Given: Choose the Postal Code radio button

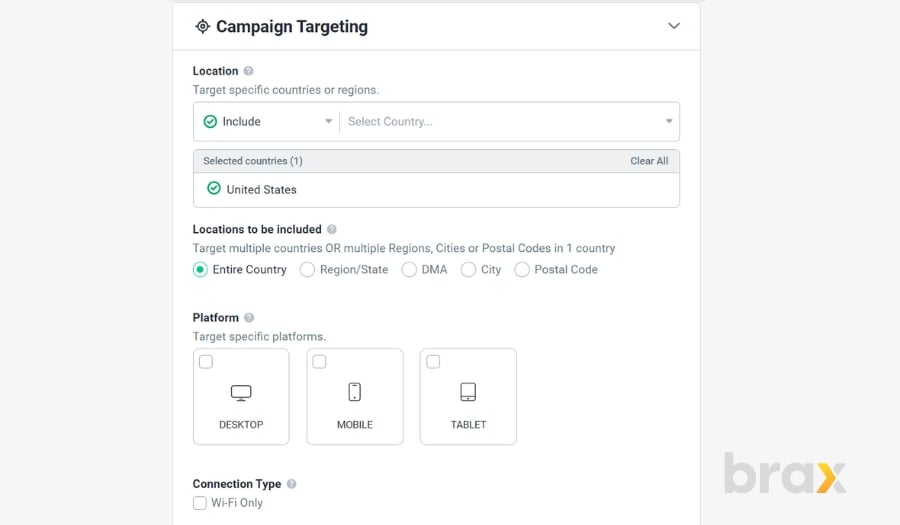Looking at the screenshot, I should 522,270.
